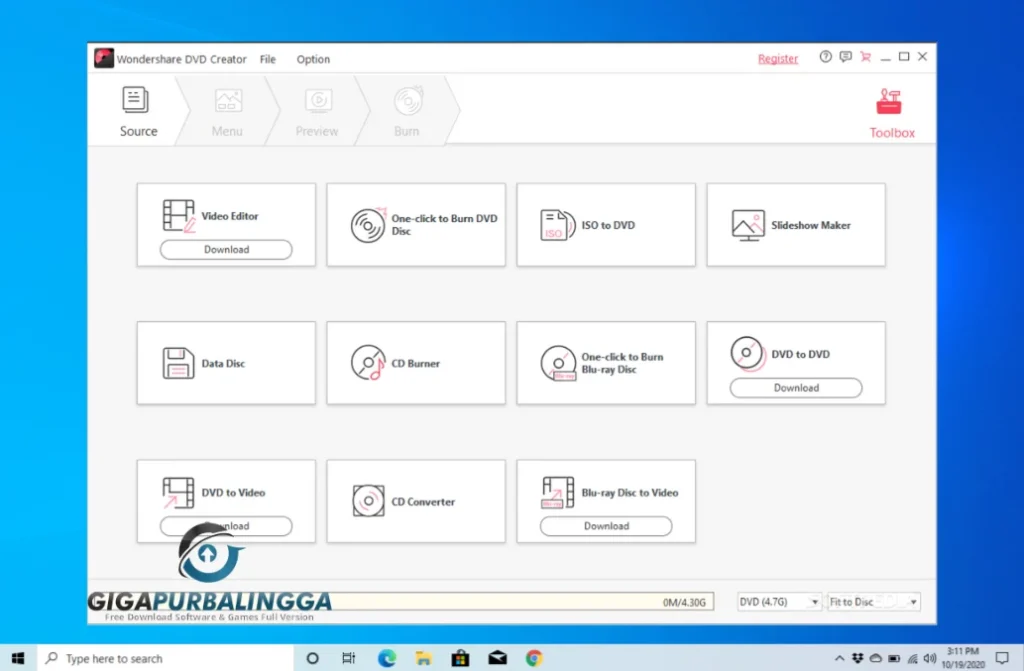Select the Video Editor tool
The image size is (1024, 671).
(x=226, y=215)
